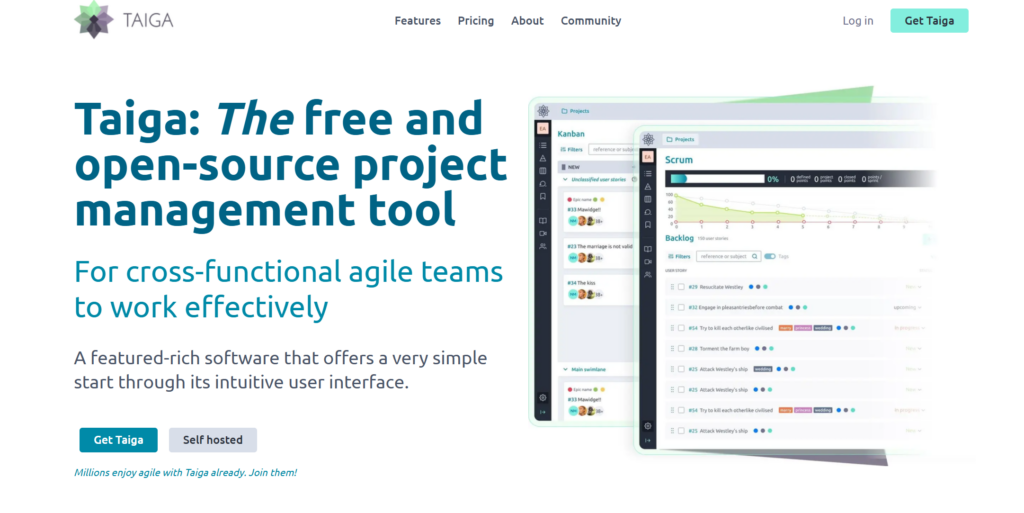This screenshot has height=513, width=1024.
Task: Open the wiki book icon in the Scrum sidebar
Action: [x=648, y=249]
